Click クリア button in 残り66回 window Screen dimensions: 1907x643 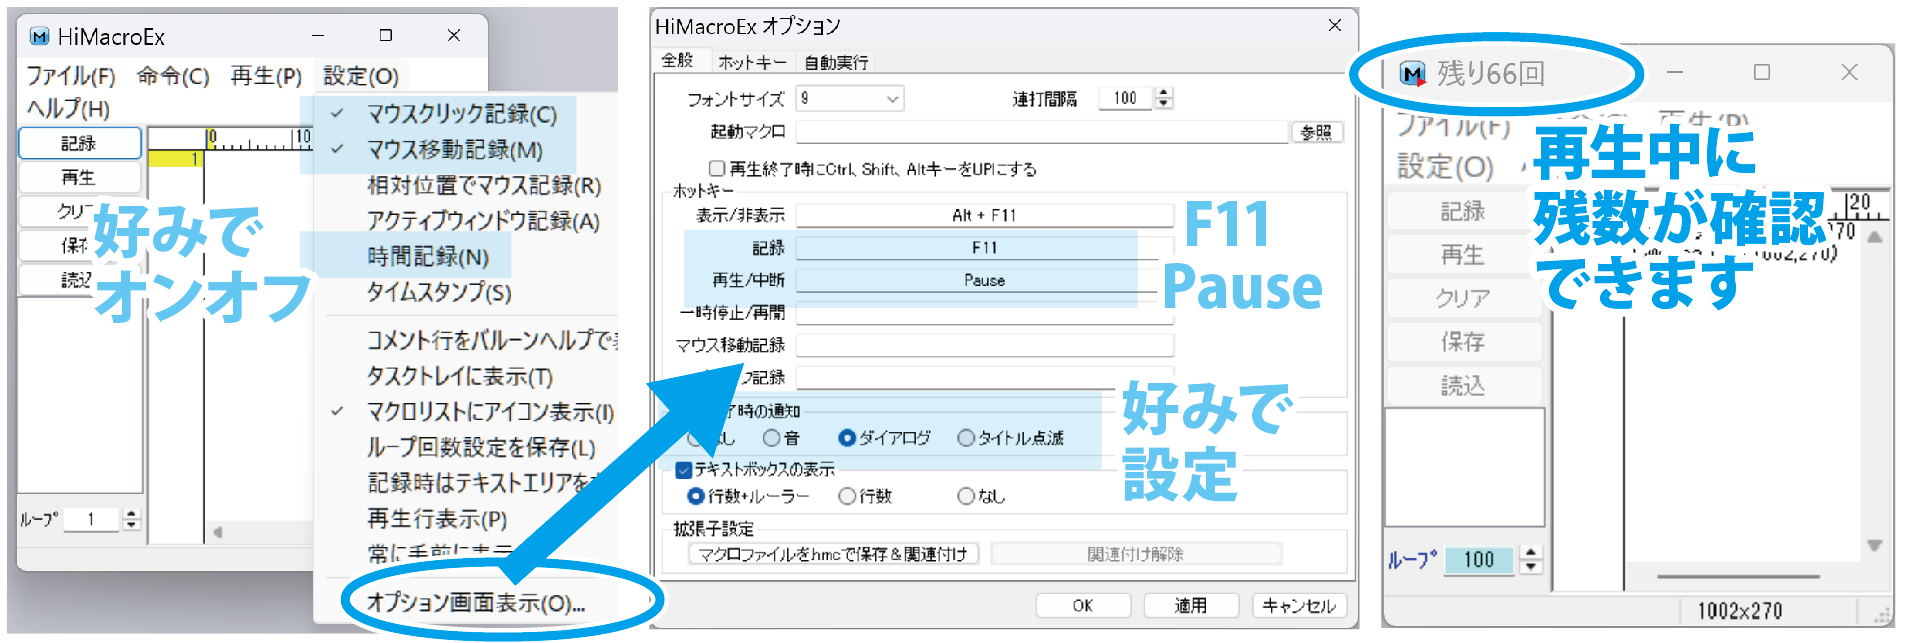tap(1463, 298)
